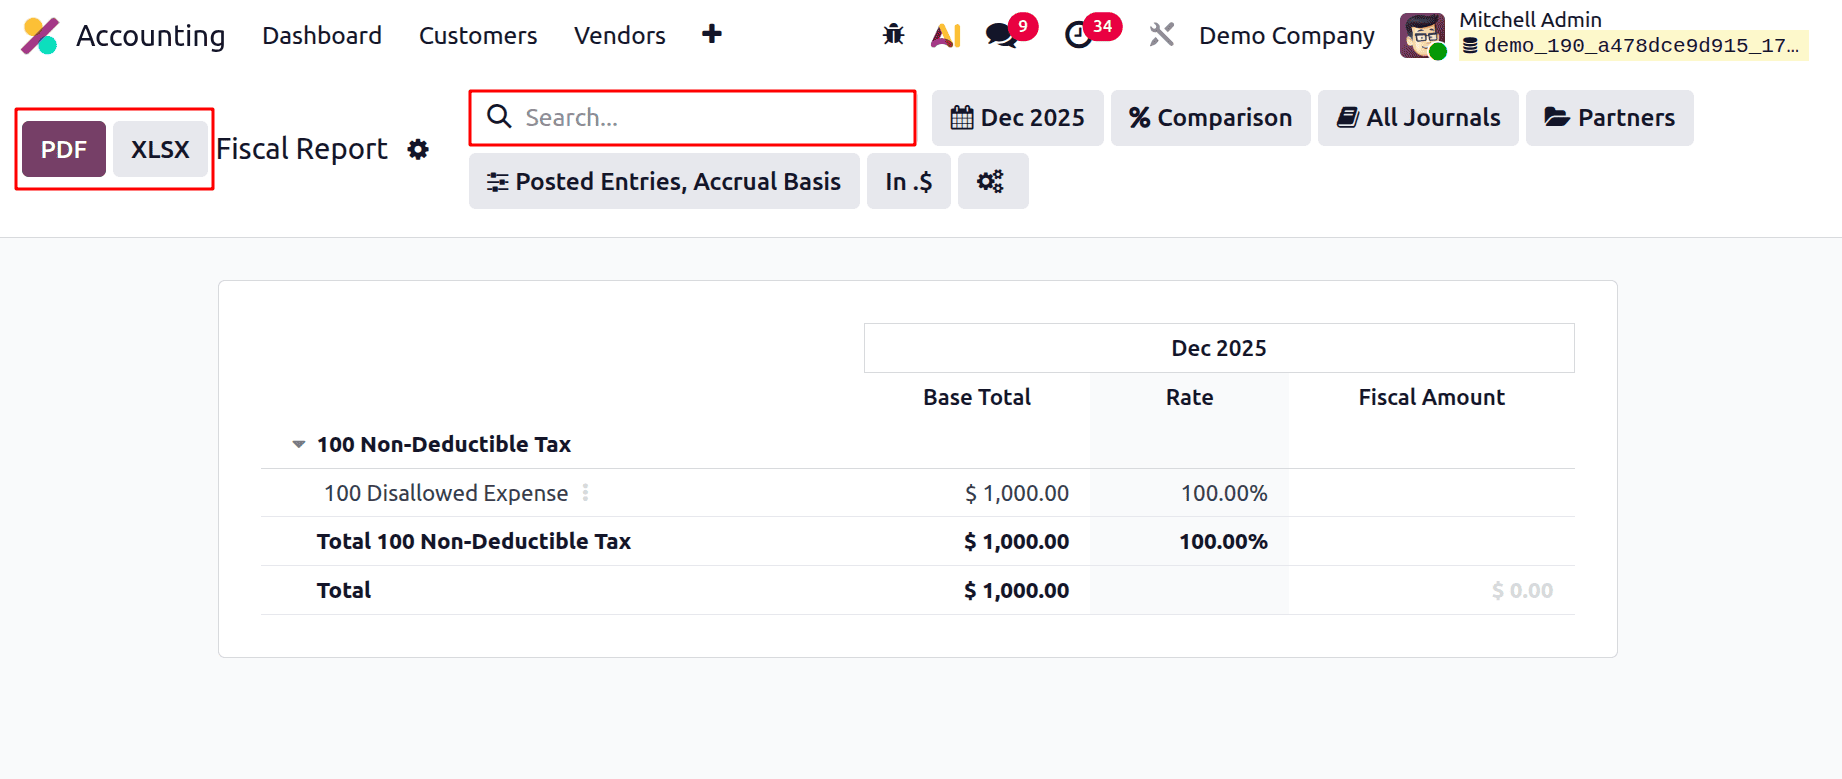Focus the Search... input field
Viewport: 1842px width, 779px height.
[x=692, y=118]
